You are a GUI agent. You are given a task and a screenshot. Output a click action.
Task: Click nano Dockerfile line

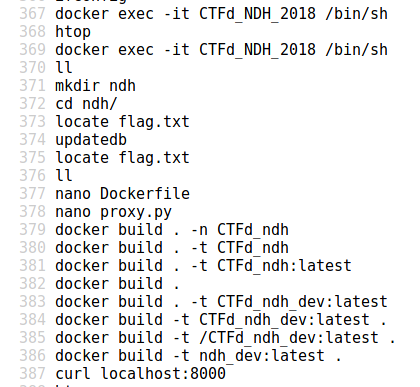(x=122, y=194)
